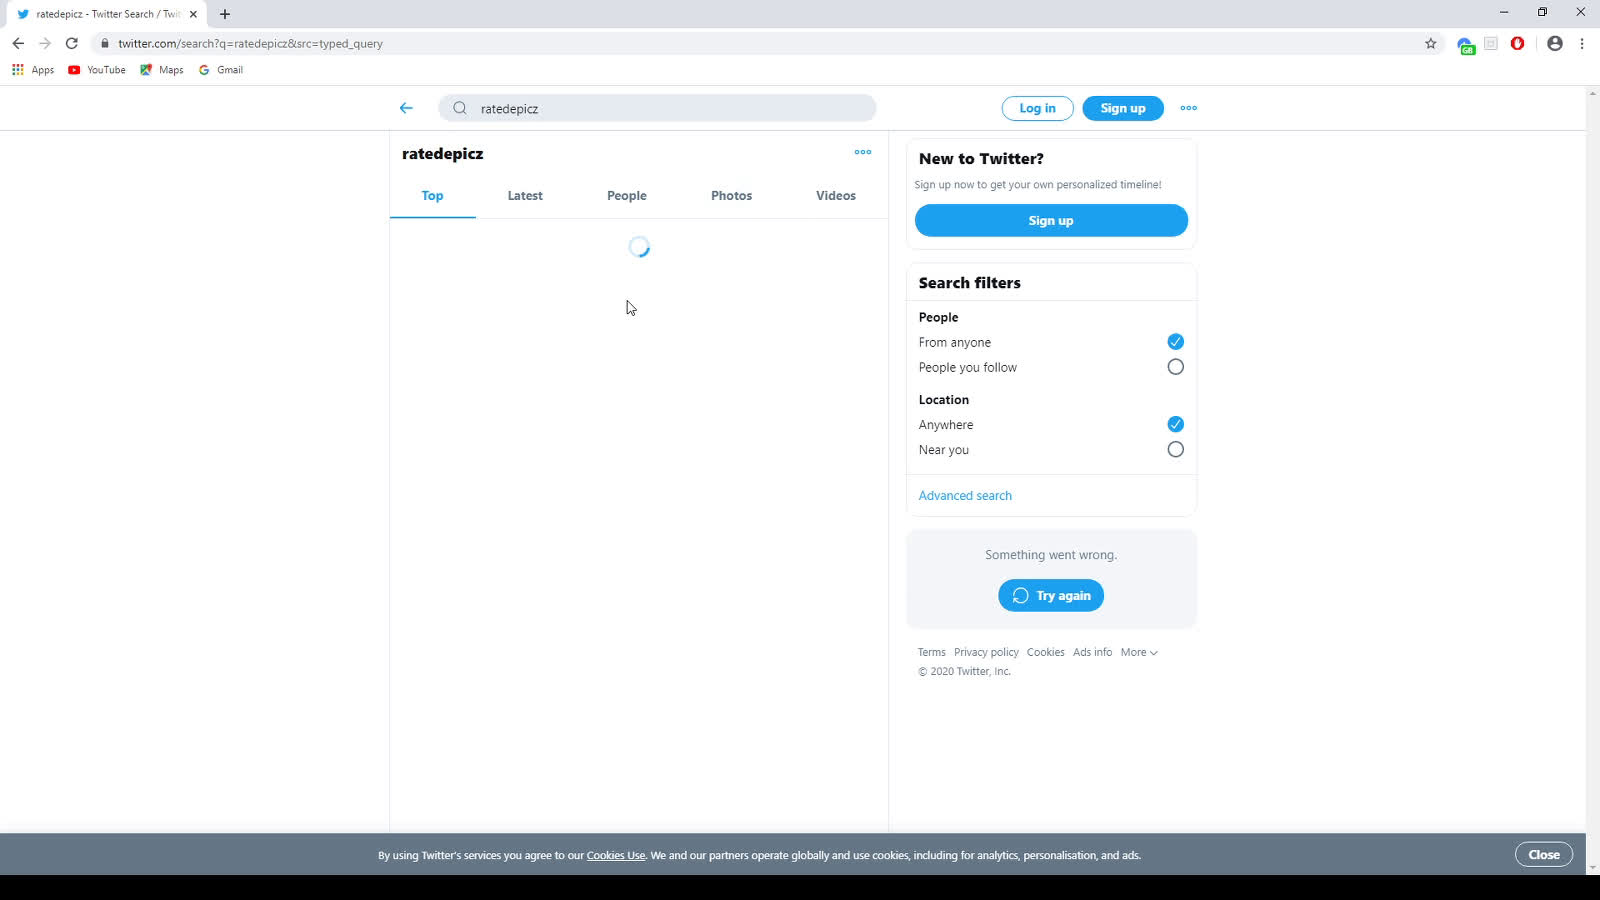
Task: Switch to the Latest tab
Action: pos(525,196)
